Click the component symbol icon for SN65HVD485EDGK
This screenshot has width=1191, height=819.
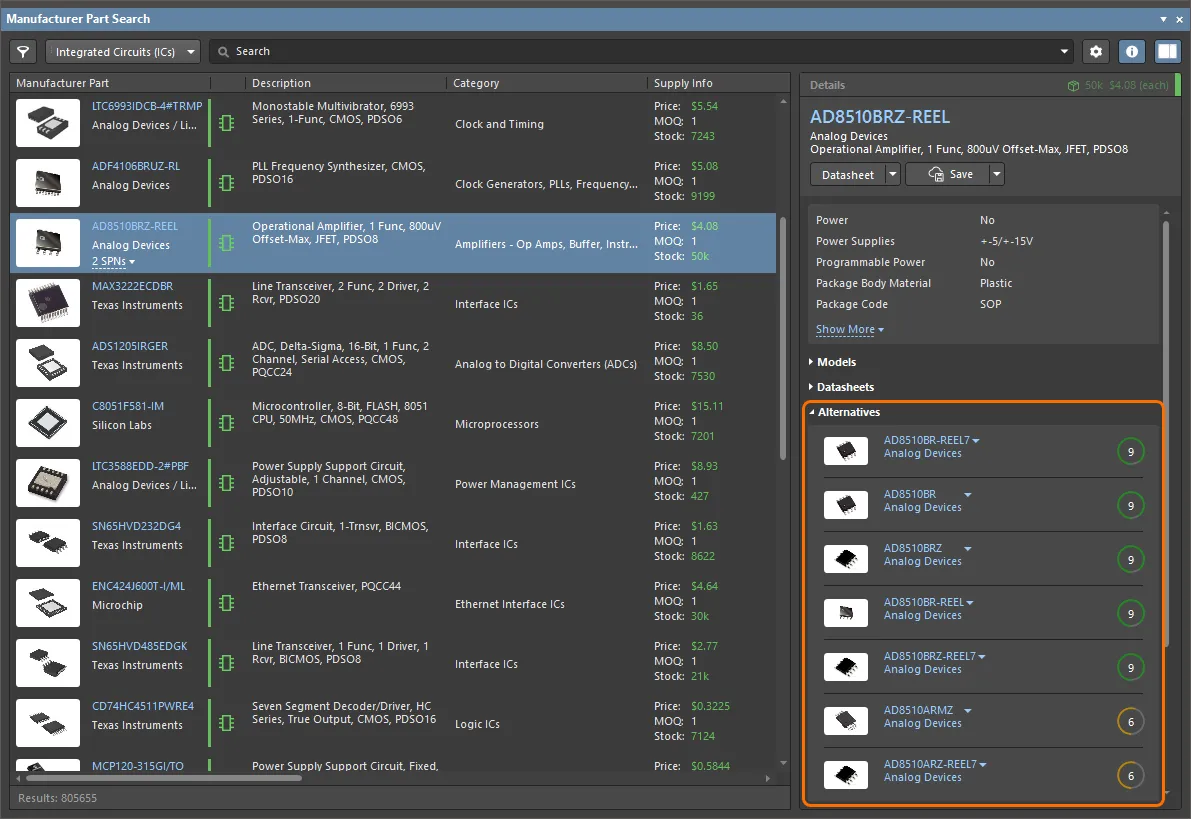click(226, 662)
